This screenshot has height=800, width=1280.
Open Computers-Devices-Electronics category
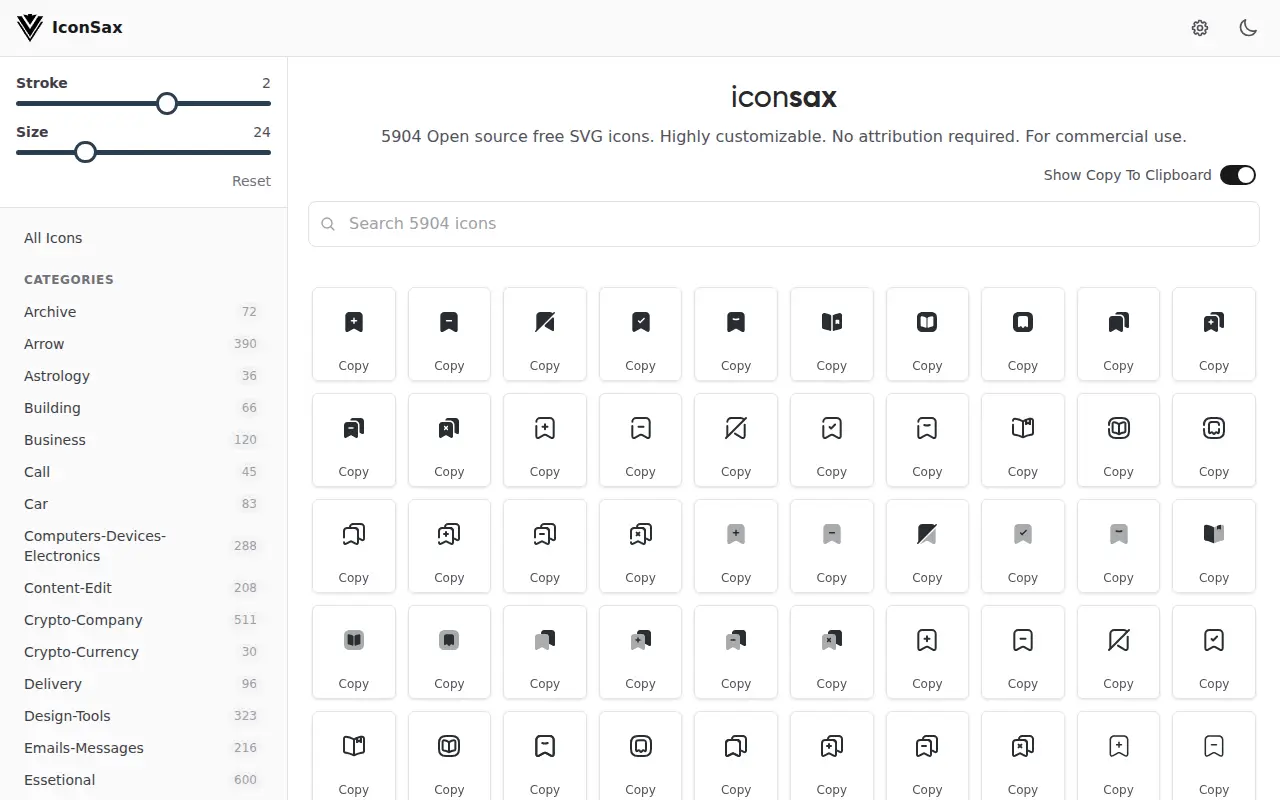point(143,546)
